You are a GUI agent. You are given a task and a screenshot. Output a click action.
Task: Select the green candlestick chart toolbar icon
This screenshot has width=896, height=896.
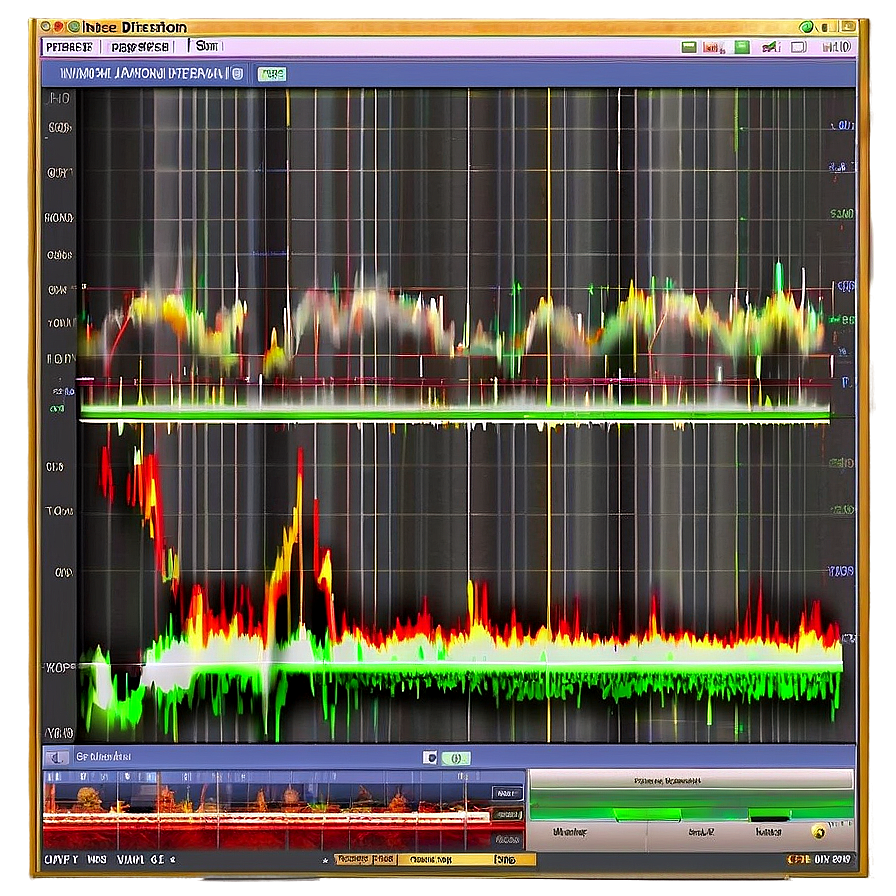(690, 46)
